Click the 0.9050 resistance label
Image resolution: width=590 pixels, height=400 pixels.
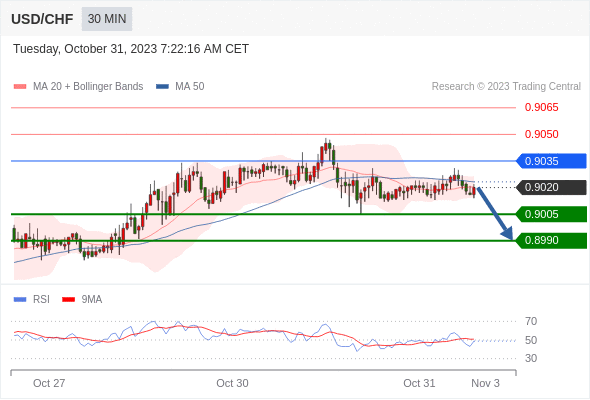[541, 134]
